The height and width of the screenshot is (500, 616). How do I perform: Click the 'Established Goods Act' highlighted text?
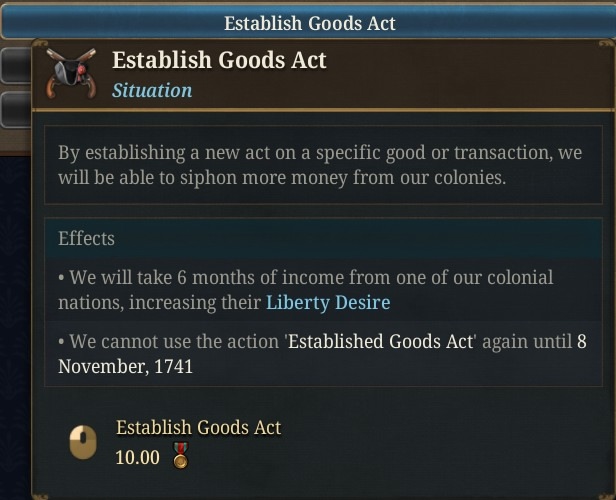[x=381, y=341]
